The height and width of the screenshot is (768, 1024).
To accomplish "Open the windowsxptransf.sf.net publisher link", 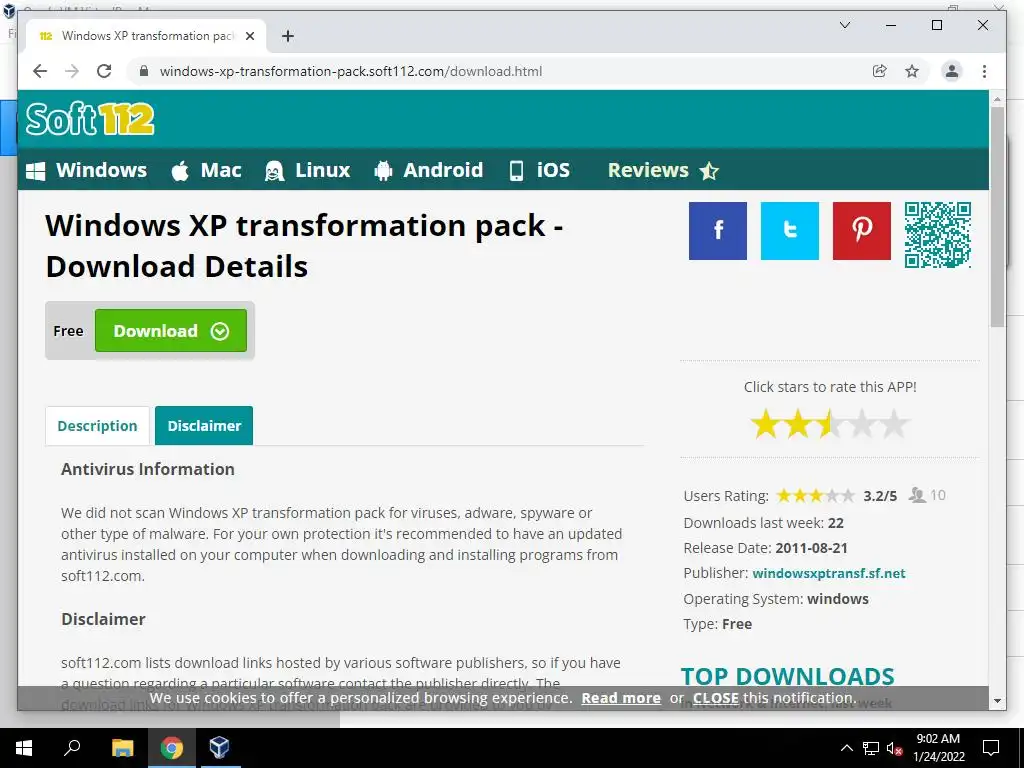I will pos(829,573).
